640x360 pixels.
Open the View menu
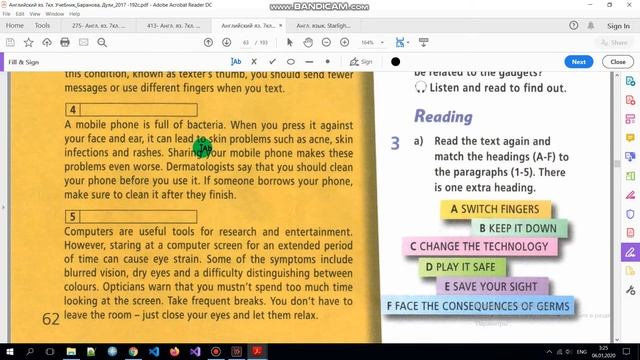[x=35, y=14]
